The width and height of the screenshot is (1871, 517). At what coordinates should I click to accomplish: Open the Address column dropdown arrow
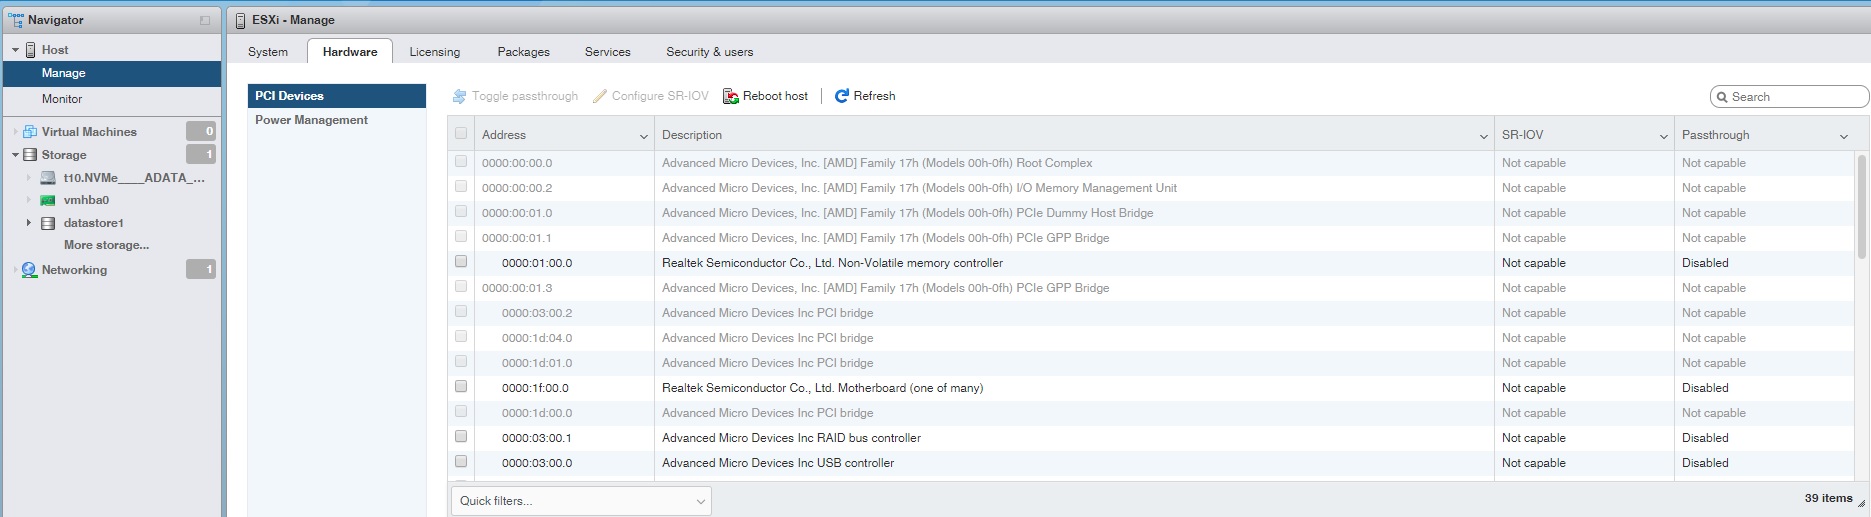[643, 136]
